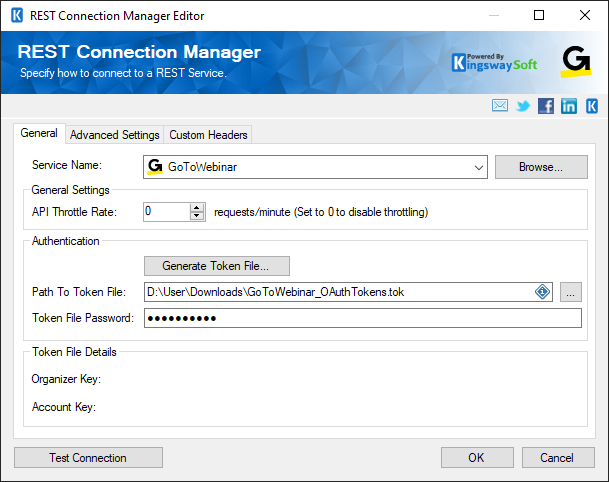Decrease the API Throttle Rate with down arrow

pos(197,216)
